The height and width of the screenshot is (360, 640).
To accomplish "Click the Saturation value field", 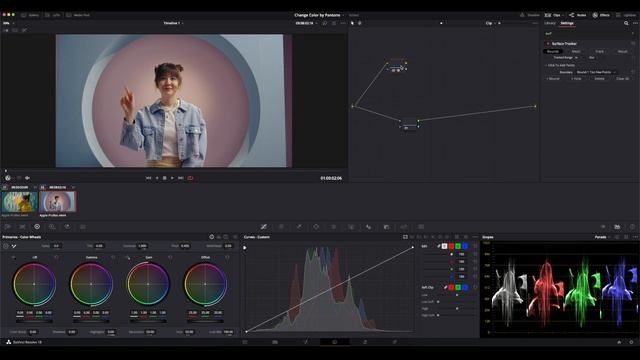I will (150, 332).
